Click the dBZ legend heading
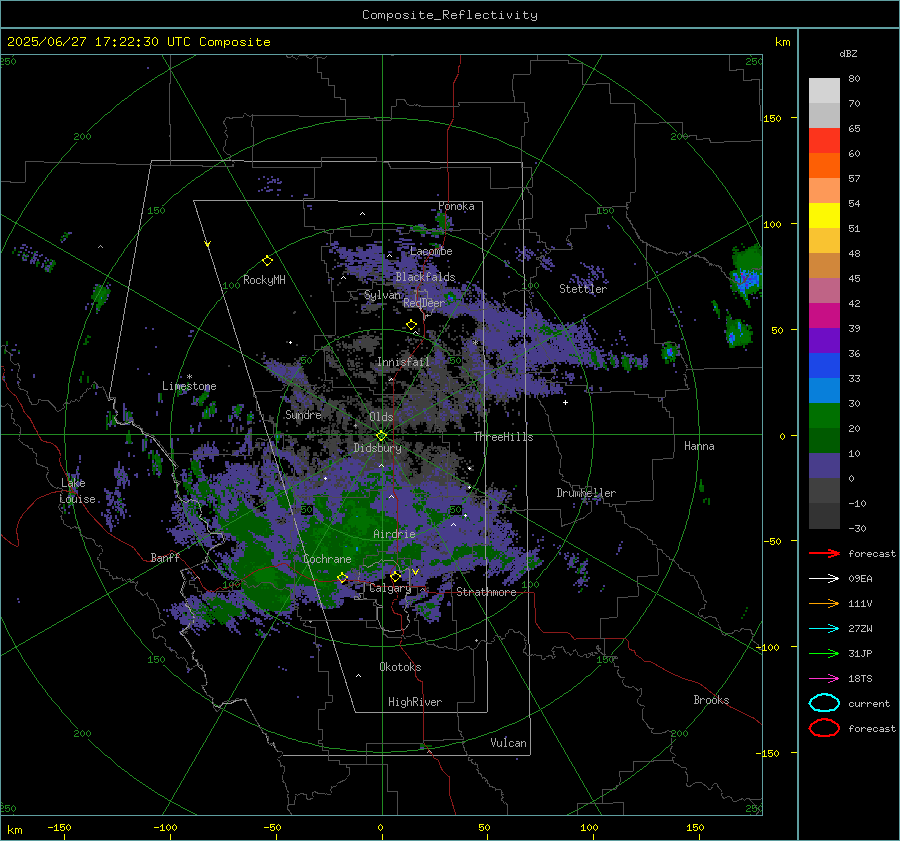The height and width of the screenshot is (841, 900). point(848,53)
